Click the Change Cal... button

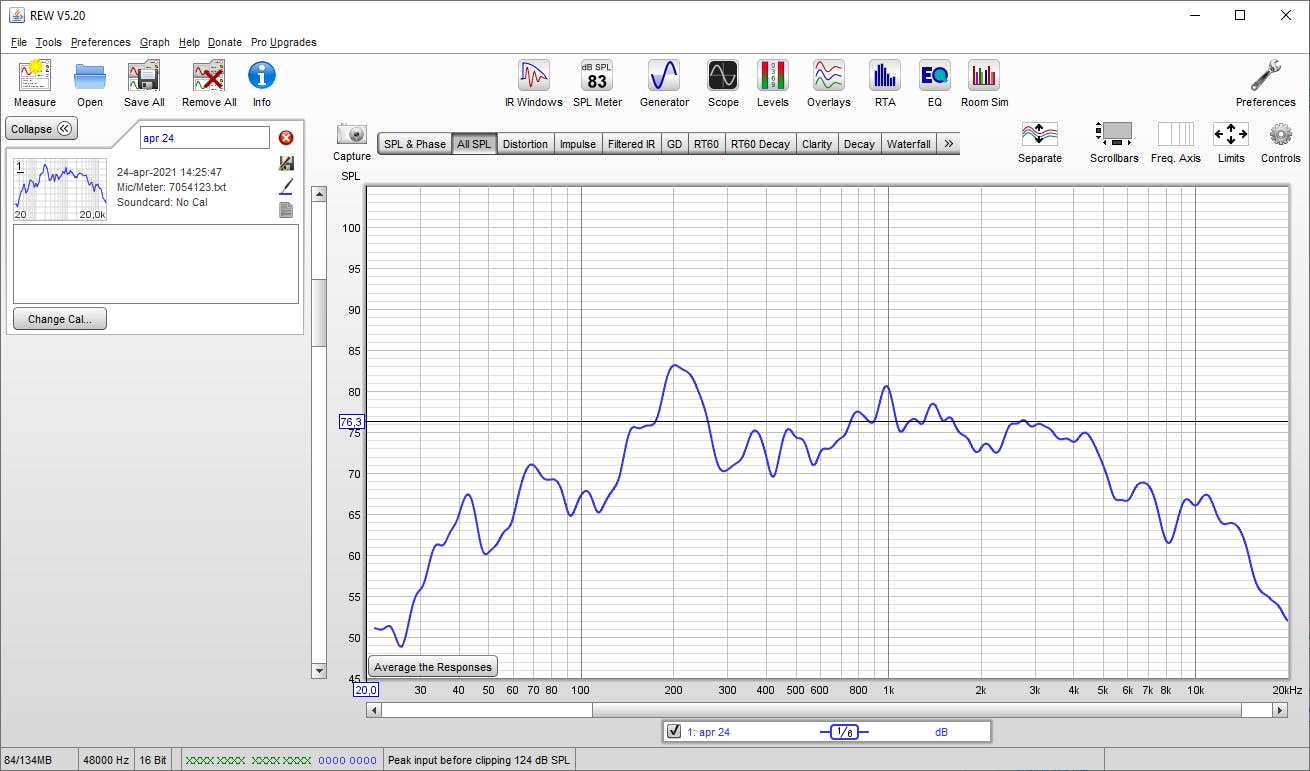pos(60,319)
